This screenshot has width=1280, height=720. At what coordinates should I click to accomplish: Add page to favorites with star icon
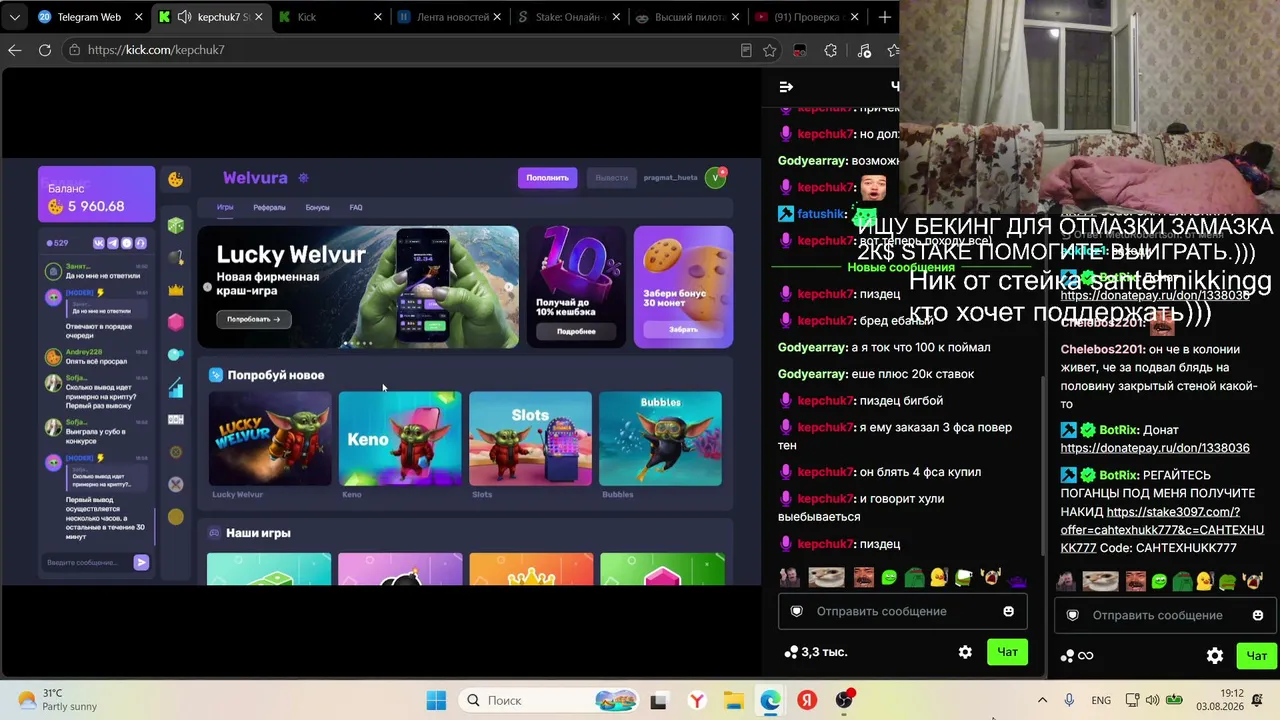769,50
